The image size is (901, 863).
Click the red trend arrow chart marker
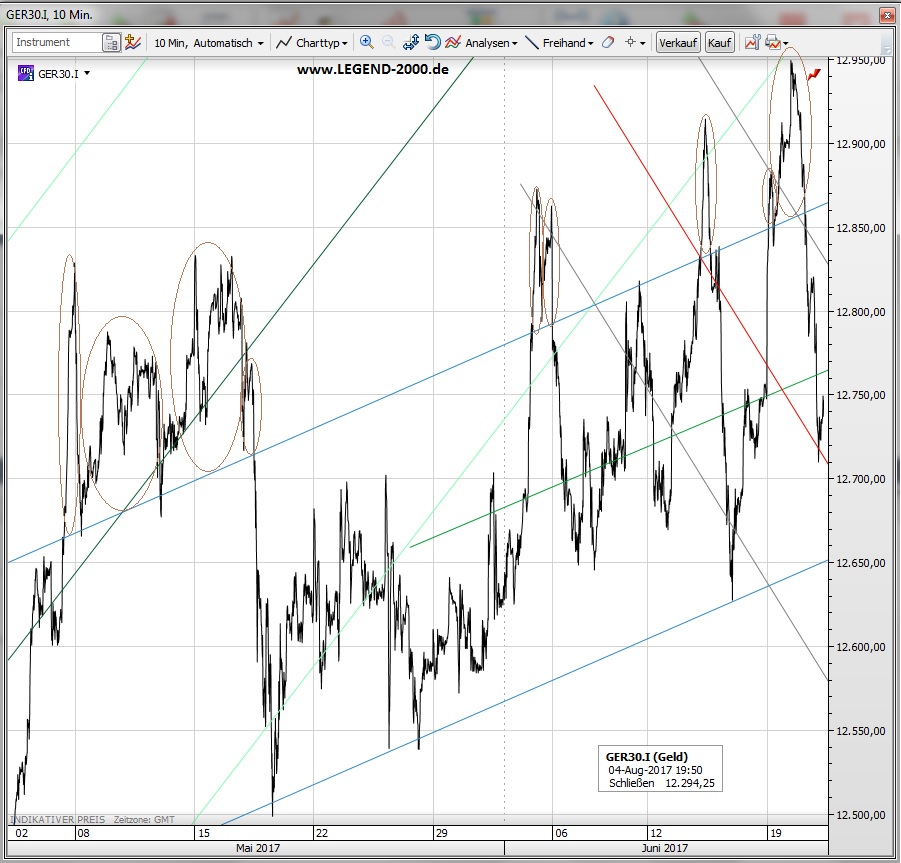(814, 73)
